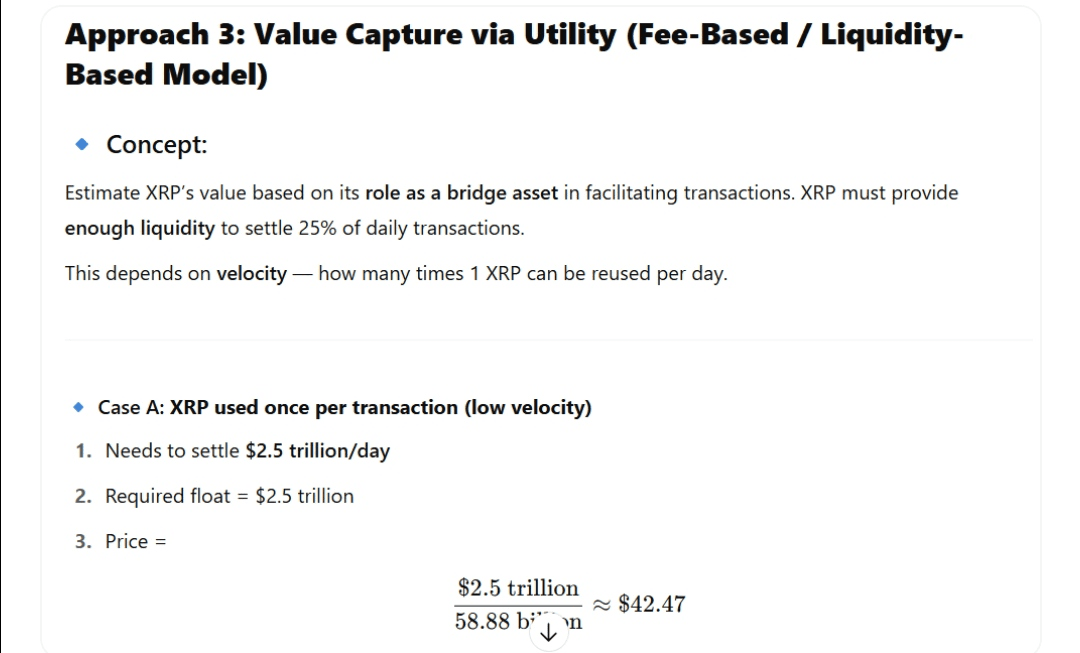The height and width of the screenshot is (653, 1080).
Task: Click the '$42.47' formula result
Action: point(652,604)
